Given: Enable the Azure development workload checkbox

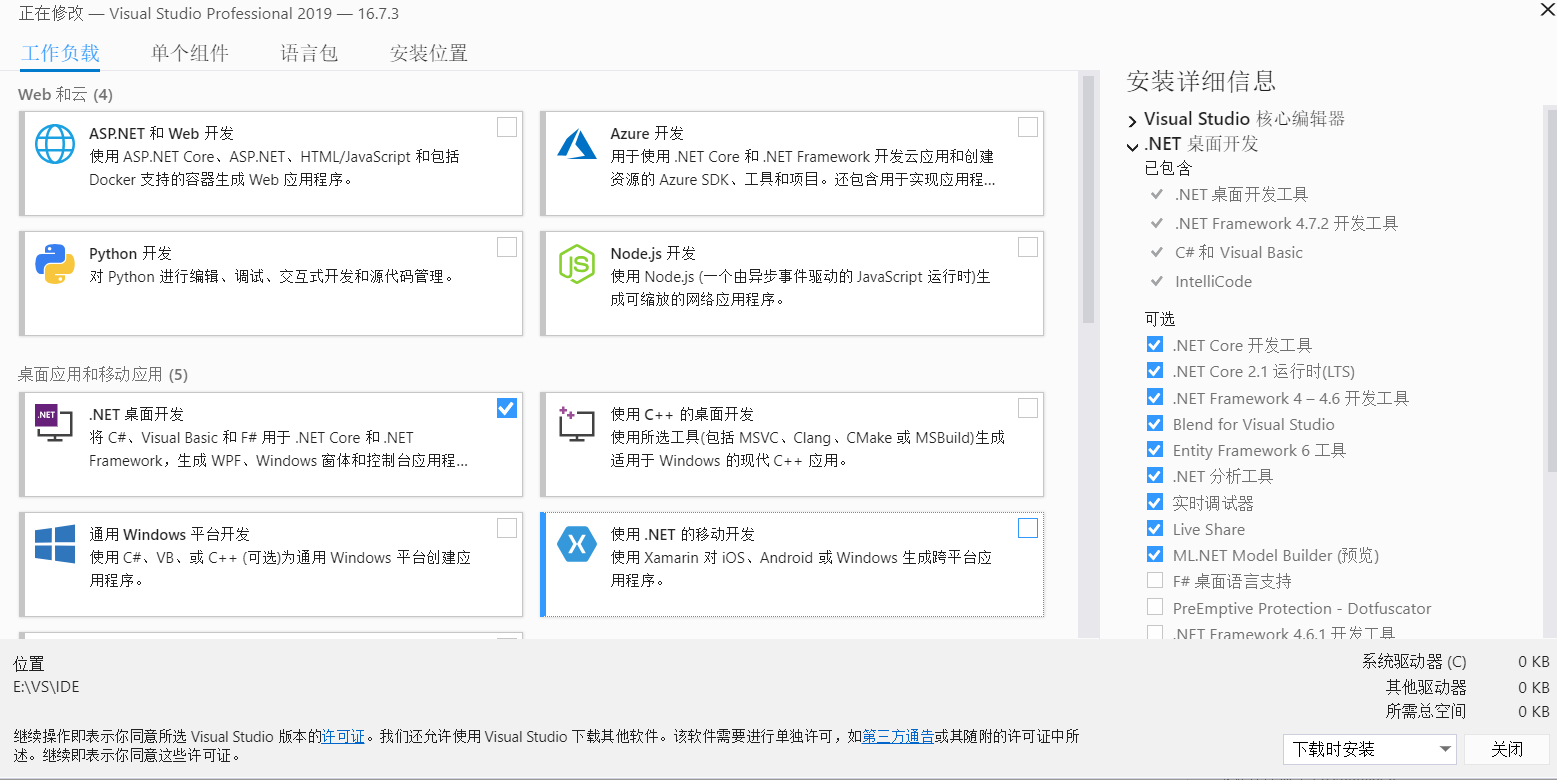Looking at the screenshot, I should tap(1028, 127).
